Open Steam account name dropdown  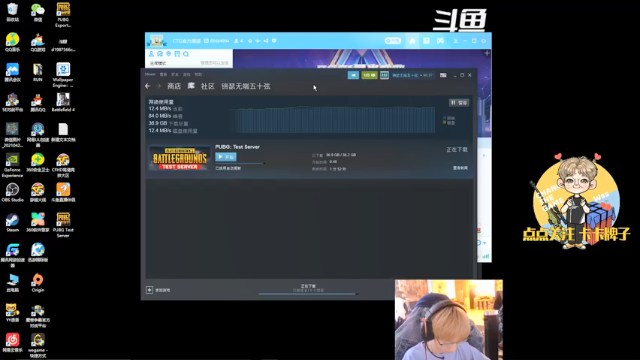pyautogui.click(x=412, y=75)
